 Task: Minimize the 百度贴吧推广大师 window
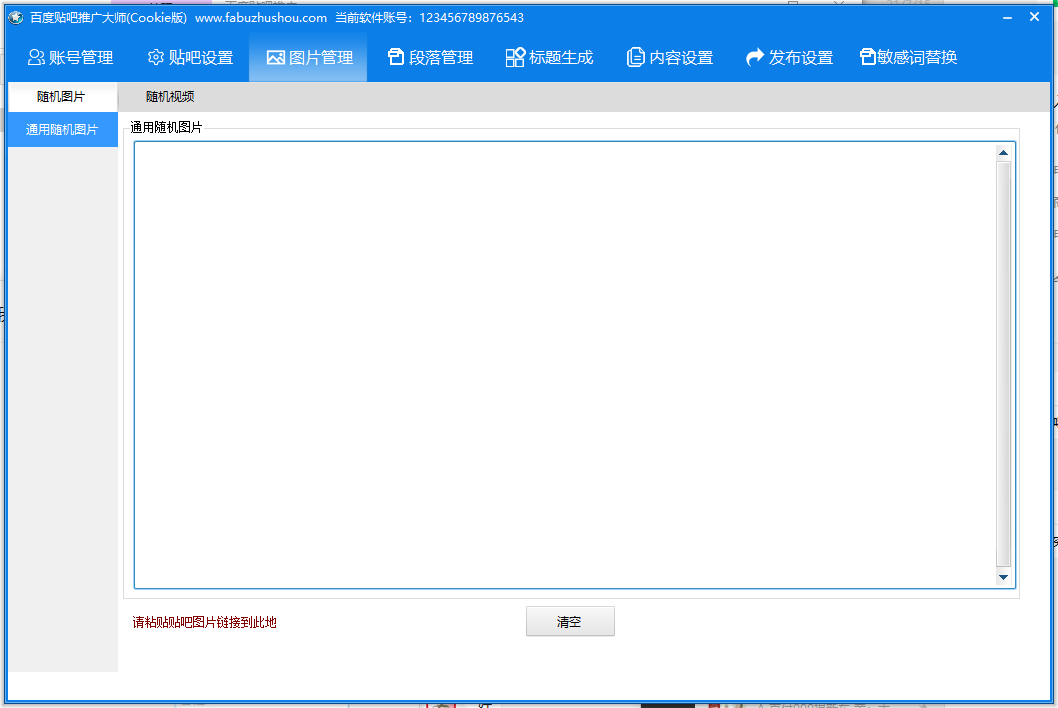click(x=1004, y=17)
